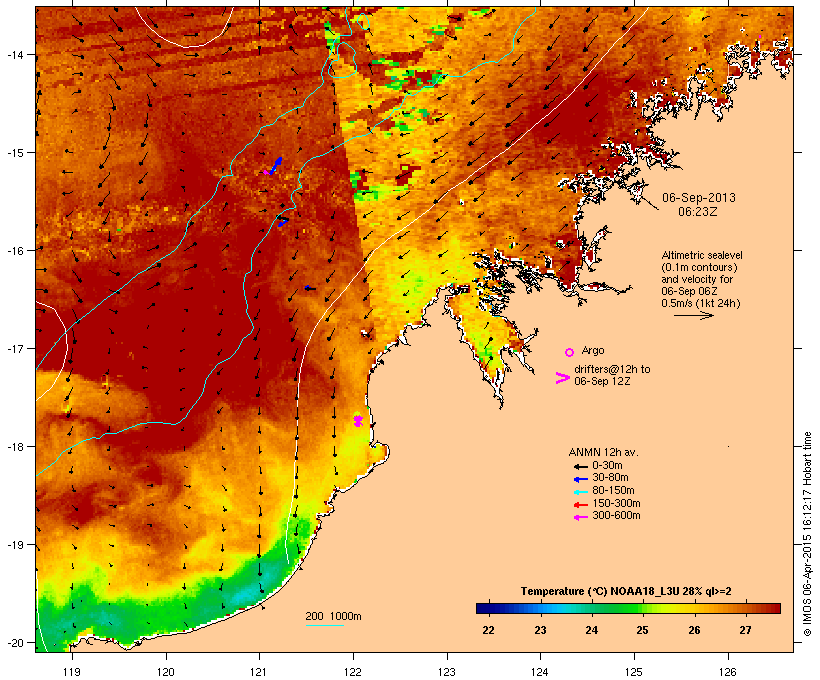Click the longitude axis label 126

coord(728,672)
